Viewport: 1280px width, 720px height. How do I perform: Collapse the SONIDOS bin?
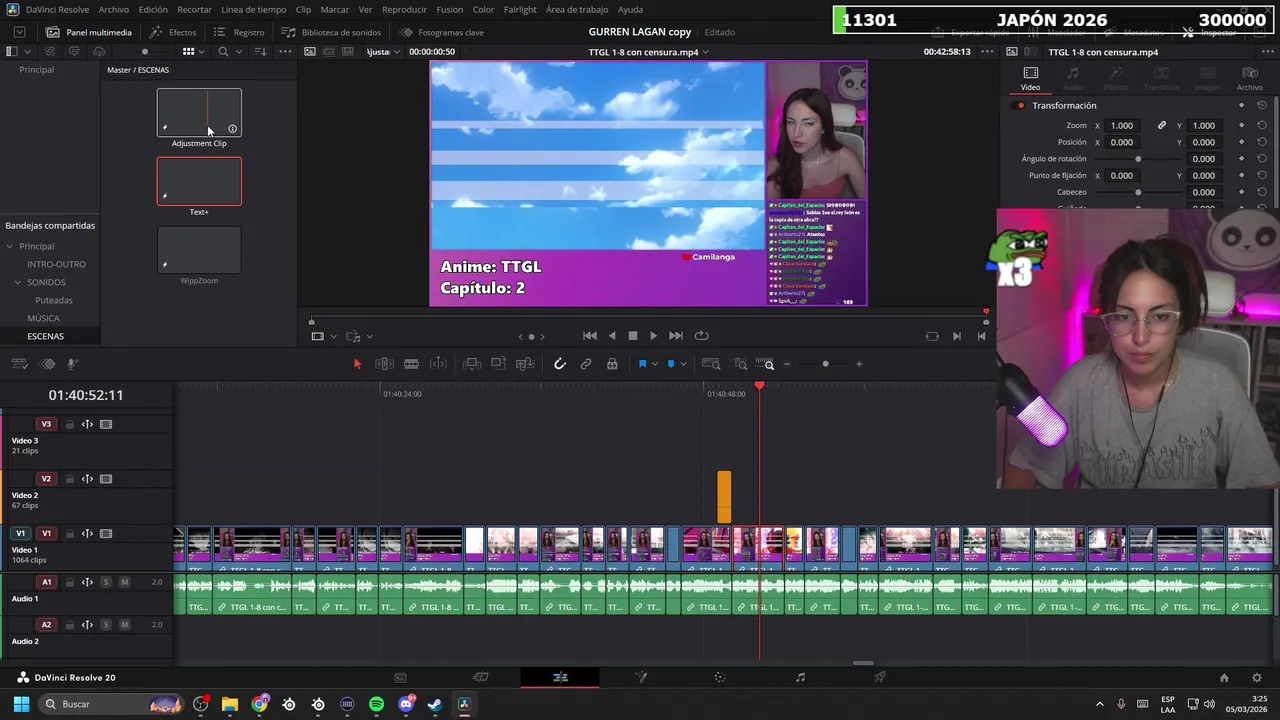pyautogui.click(x=18, y=282)
